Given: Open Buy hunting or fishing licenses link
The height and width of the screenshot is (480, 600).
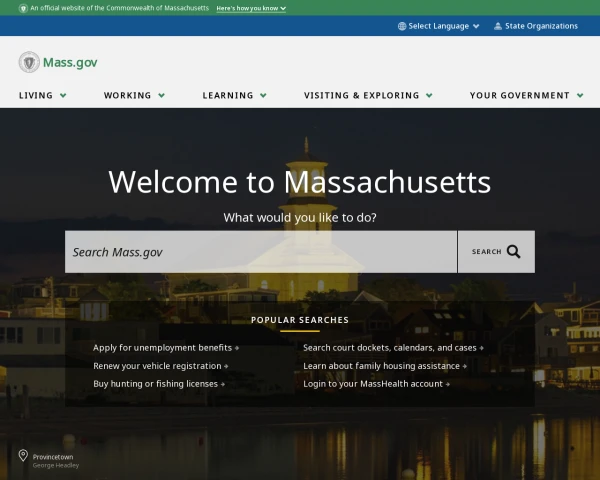Looking at the screenshot, I should click(x=159, y=384).
